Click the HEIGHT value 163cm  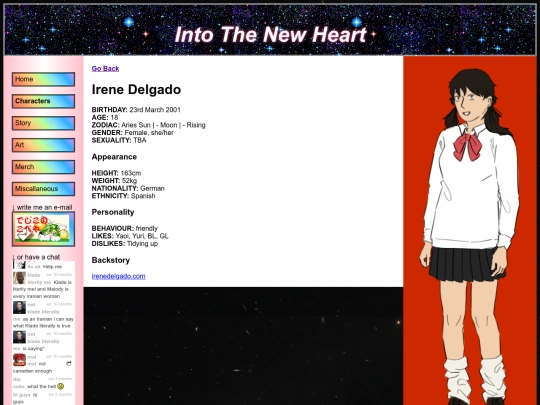pos(131,173)
